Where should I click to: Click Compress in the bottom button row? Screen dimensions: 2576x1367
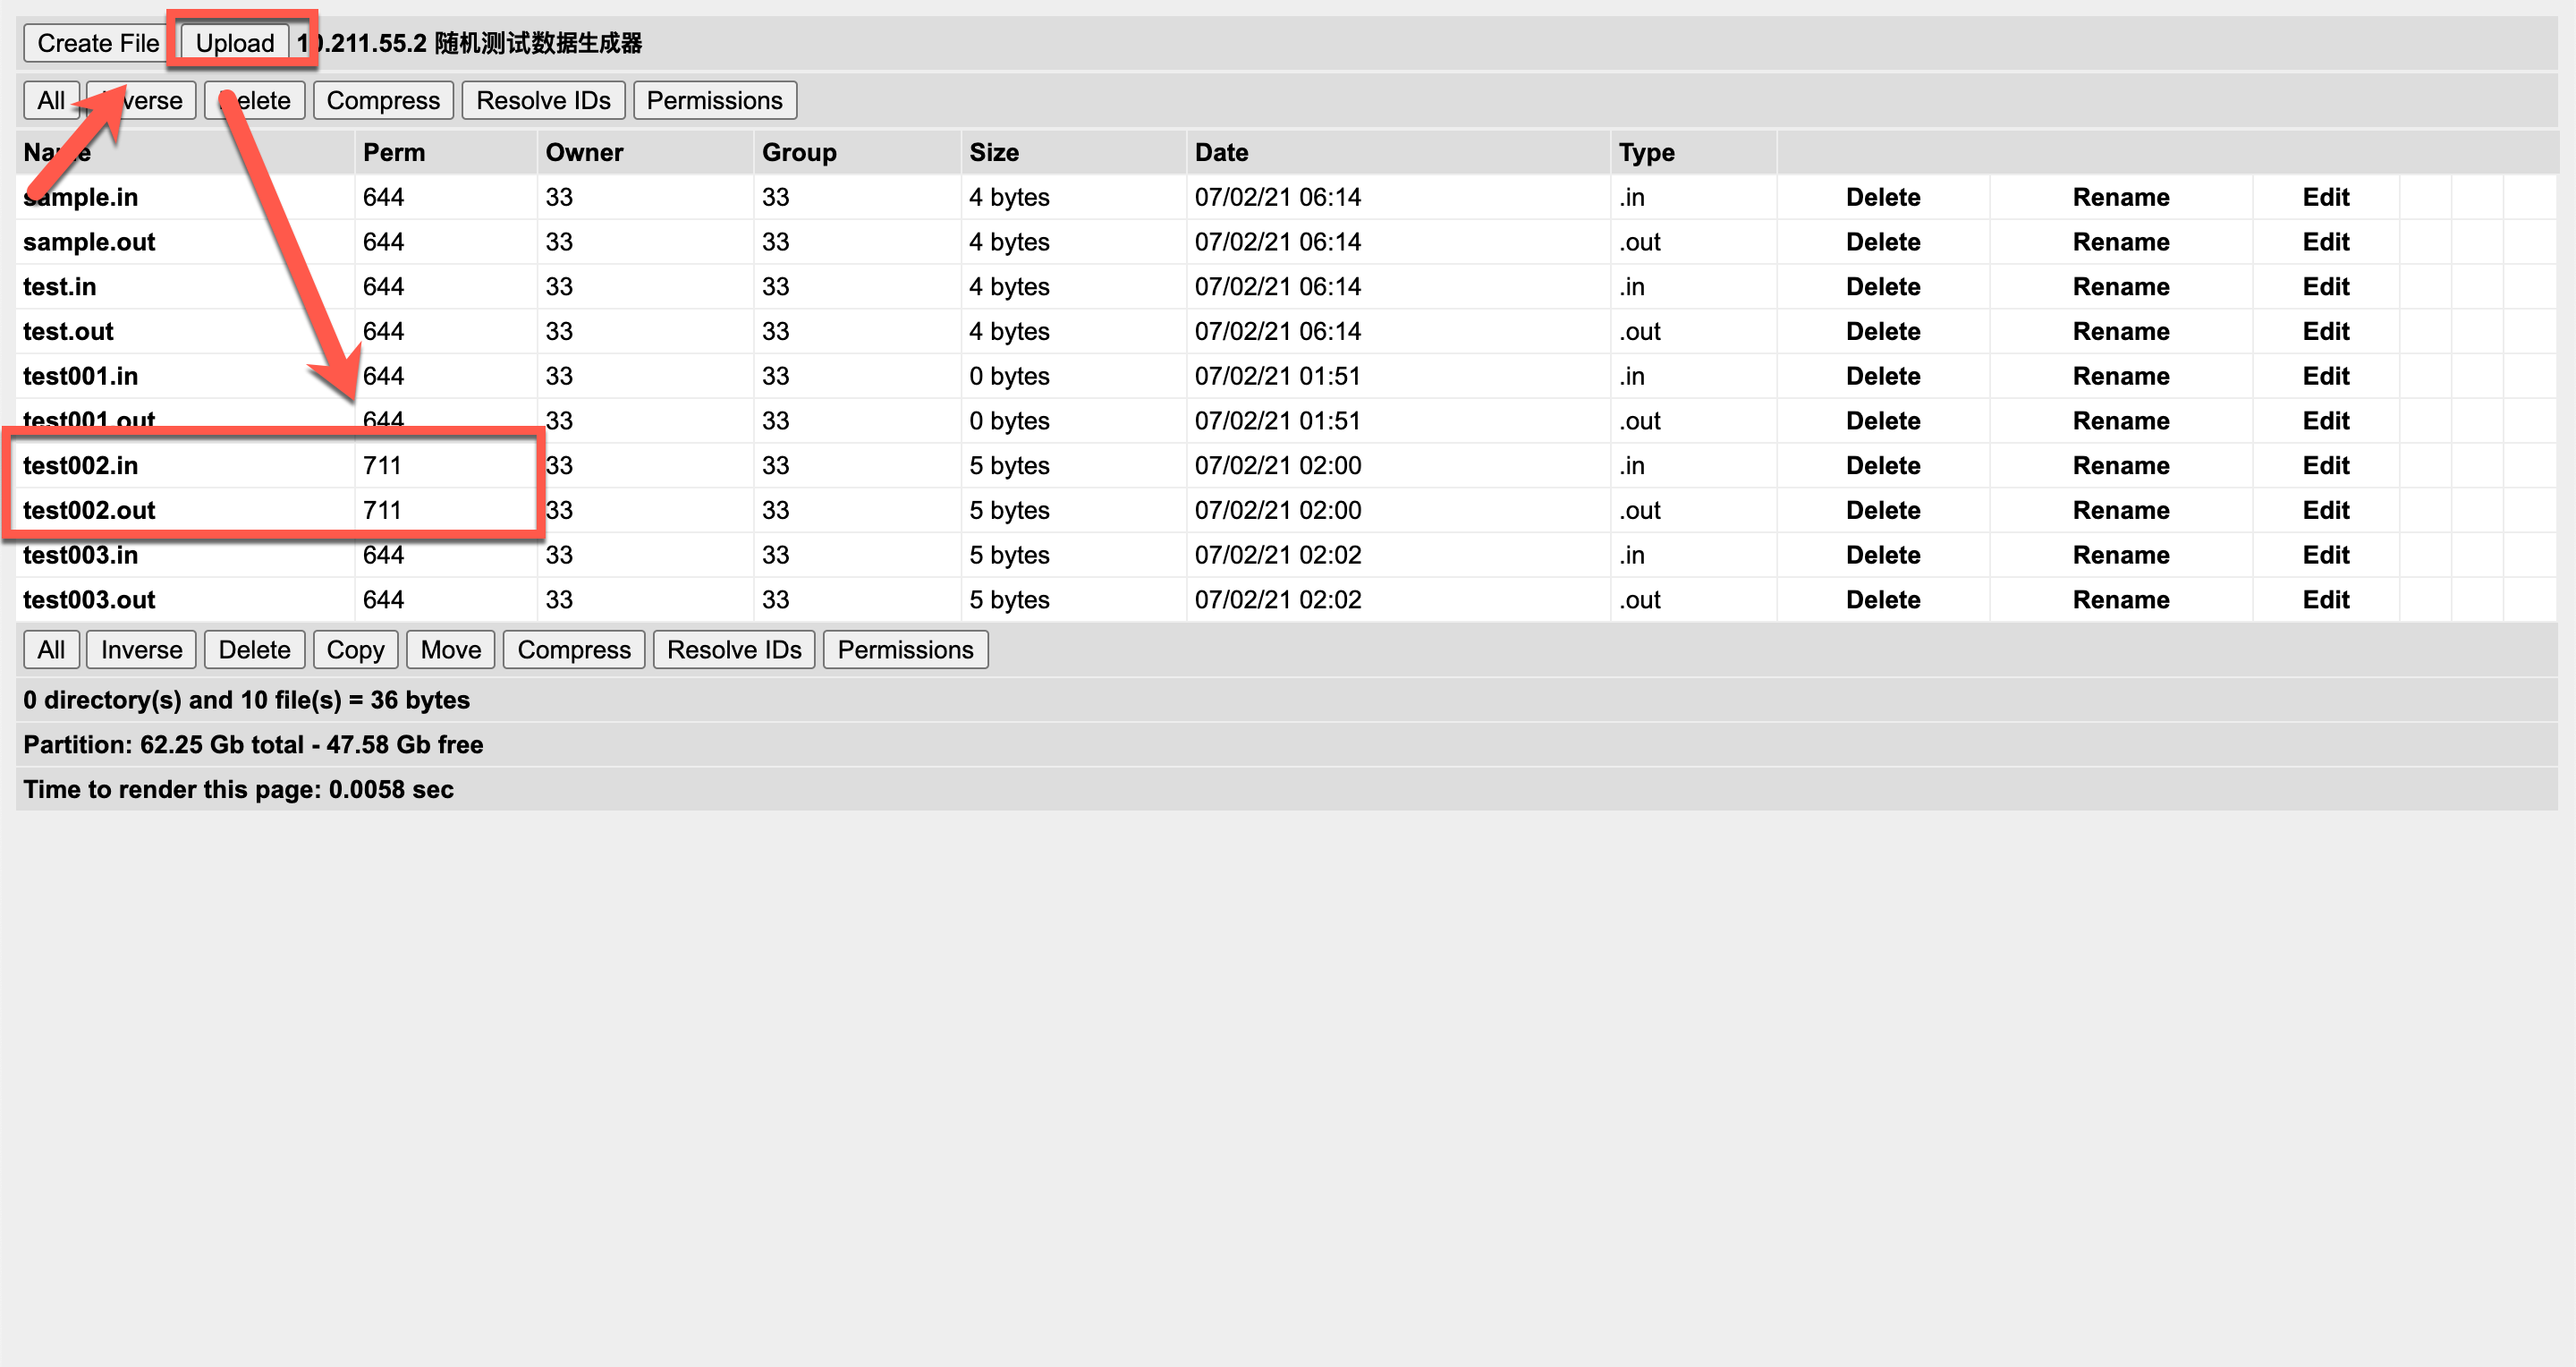coord(574,649)
